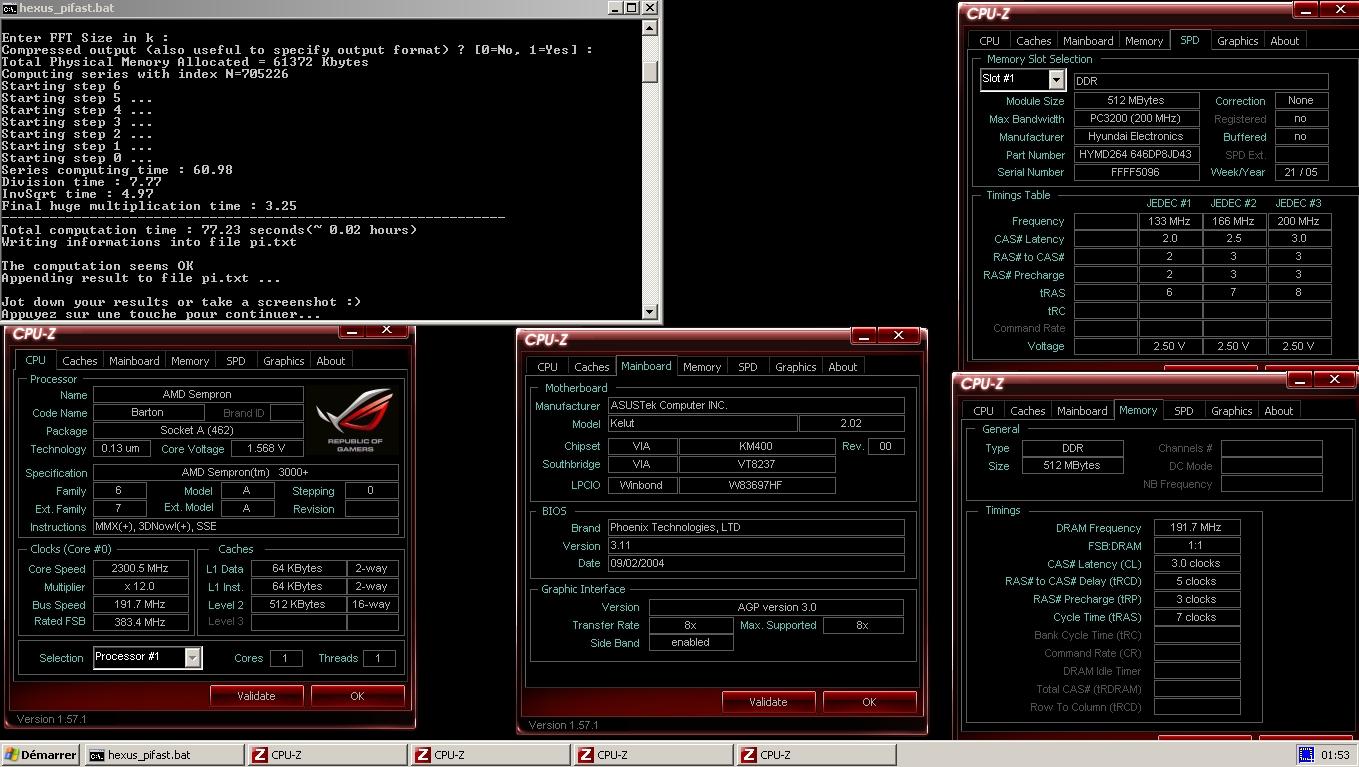Click Validate in the CPU window
1359x767 pixels.
point(256,696)
